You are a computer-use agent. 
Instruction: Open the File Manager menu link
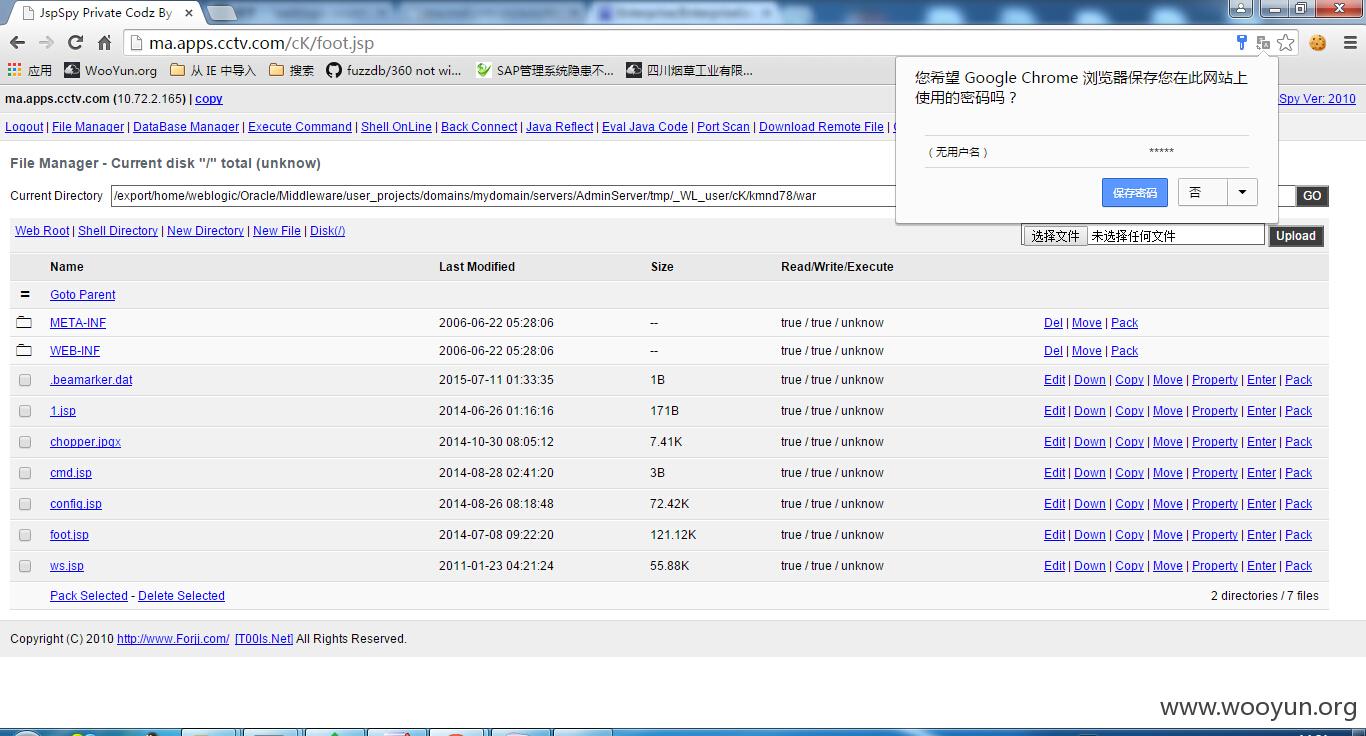pos(88,127)
